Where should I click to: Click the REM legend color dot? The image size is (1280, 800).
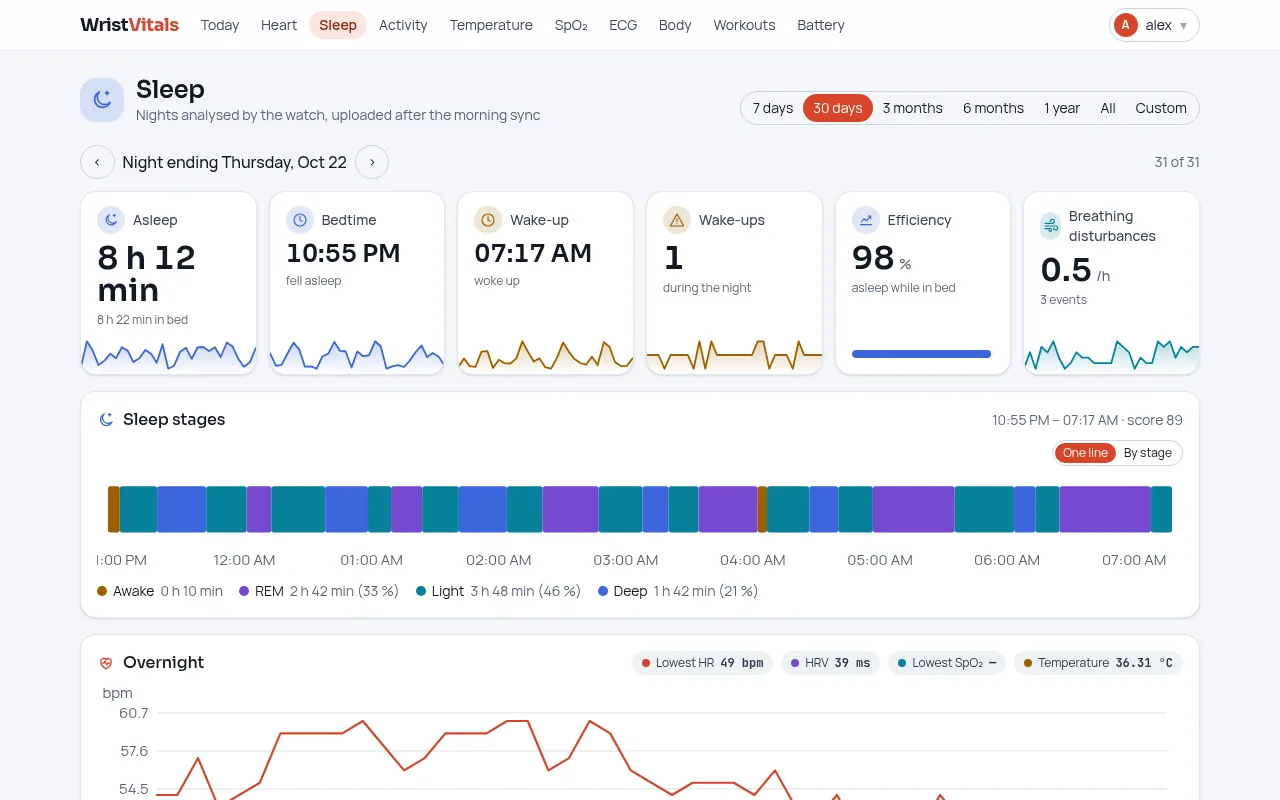tap(244, 591)
